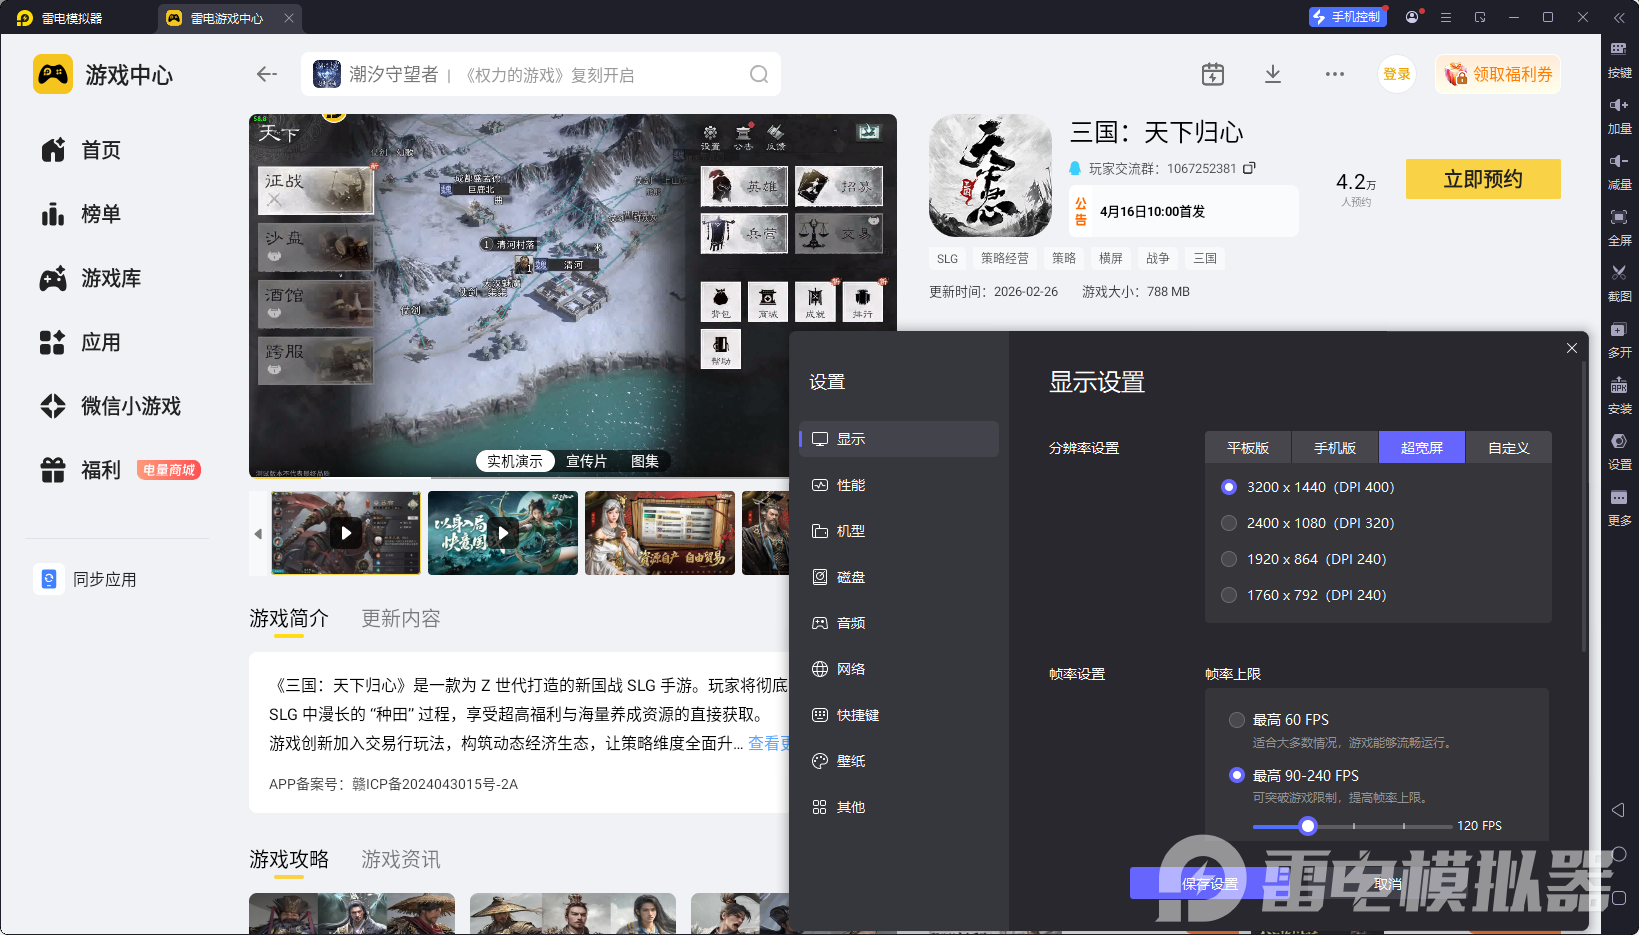Image resolution: width=1639 pixels, height=935 pixels.
Task: Click 保存设置 to save settings
Action: 1210,883
